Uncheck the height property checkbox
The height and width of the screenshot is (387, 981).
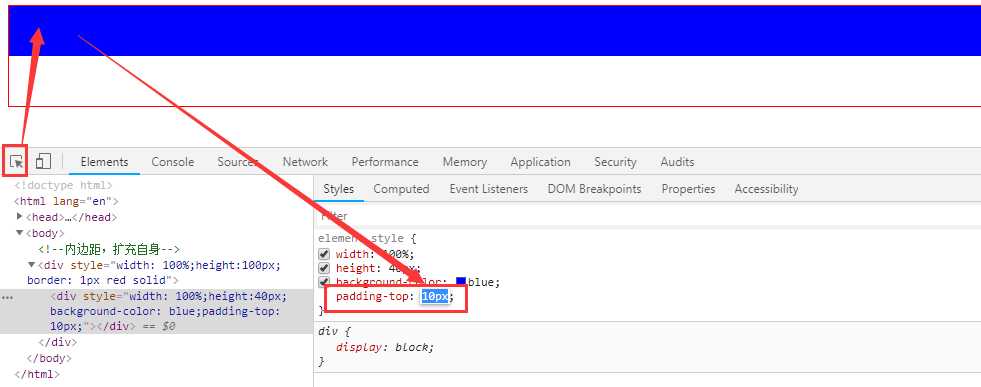click(x=324, y=268)
